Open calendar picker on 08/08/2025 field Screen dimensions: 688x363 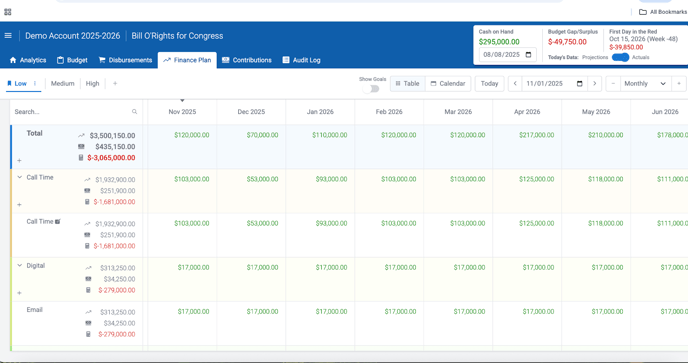coord(528,55)
